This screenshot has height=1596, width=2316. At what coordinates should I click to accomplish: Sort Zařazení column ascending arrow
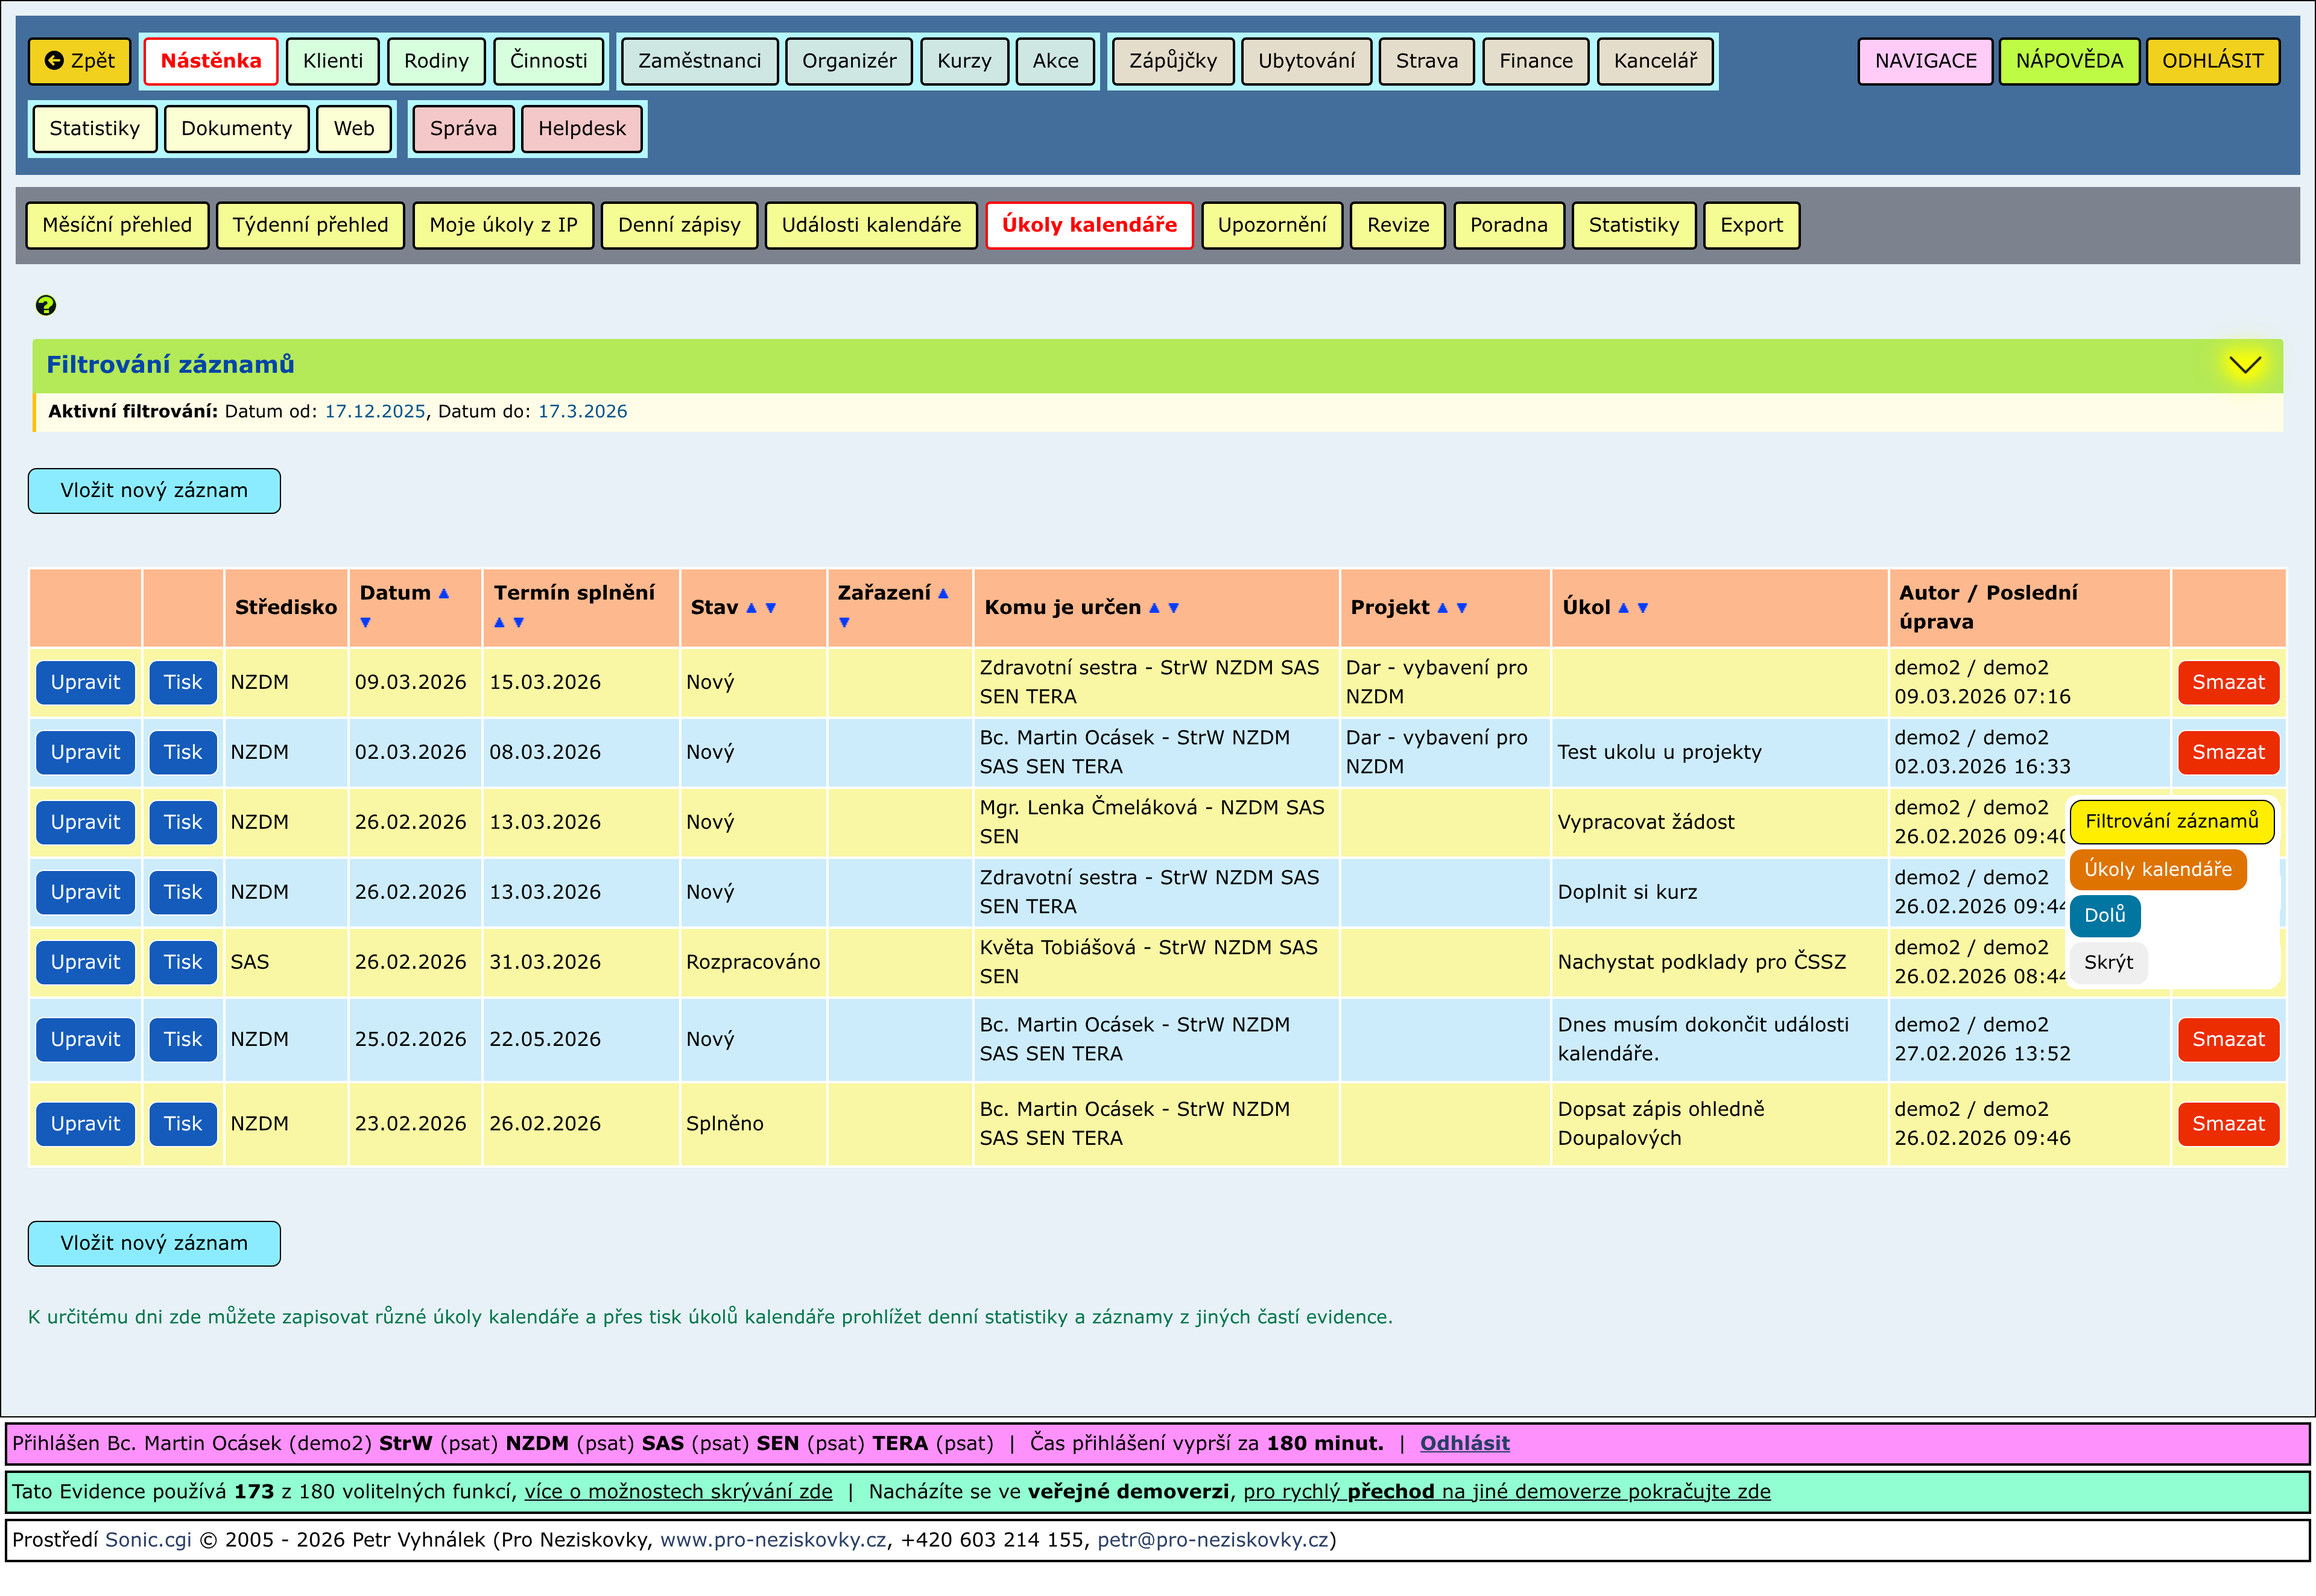(943, 593)
